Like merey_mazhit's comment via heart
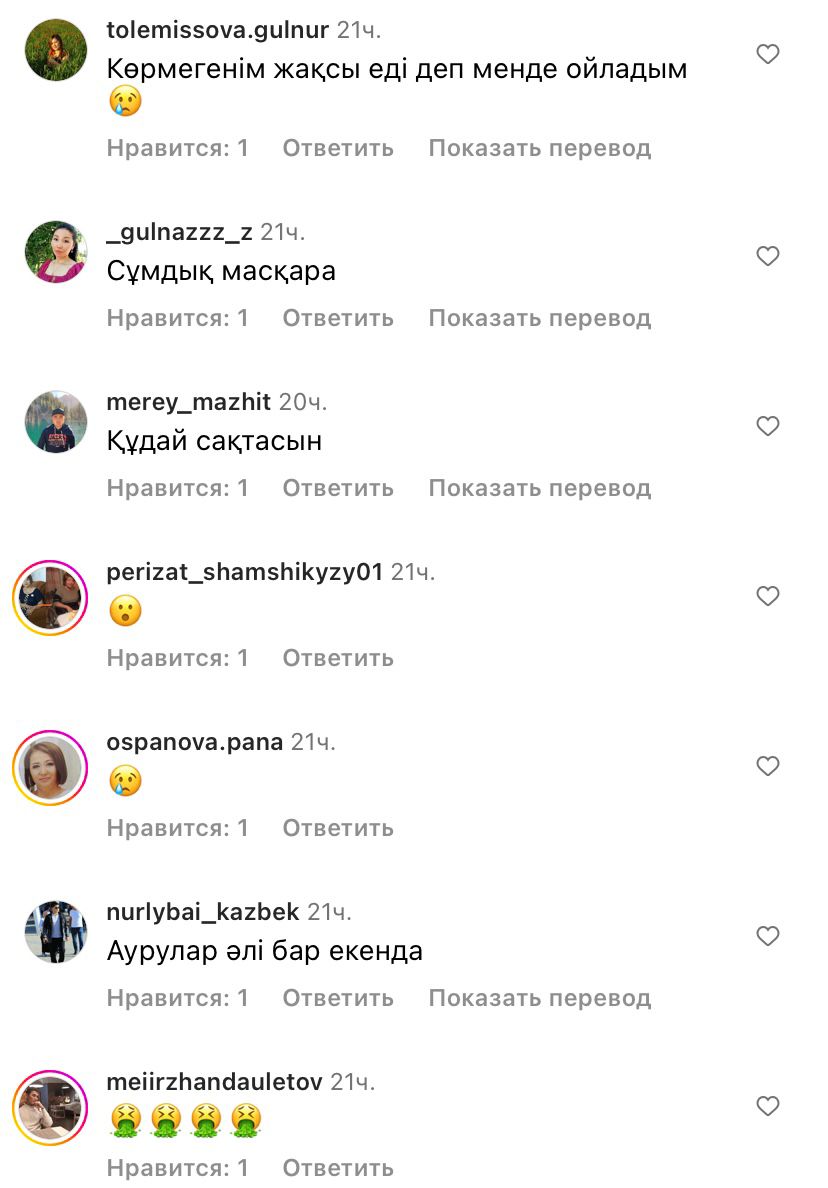Viewport: 828px width, 1188px height. click(767, 426)
